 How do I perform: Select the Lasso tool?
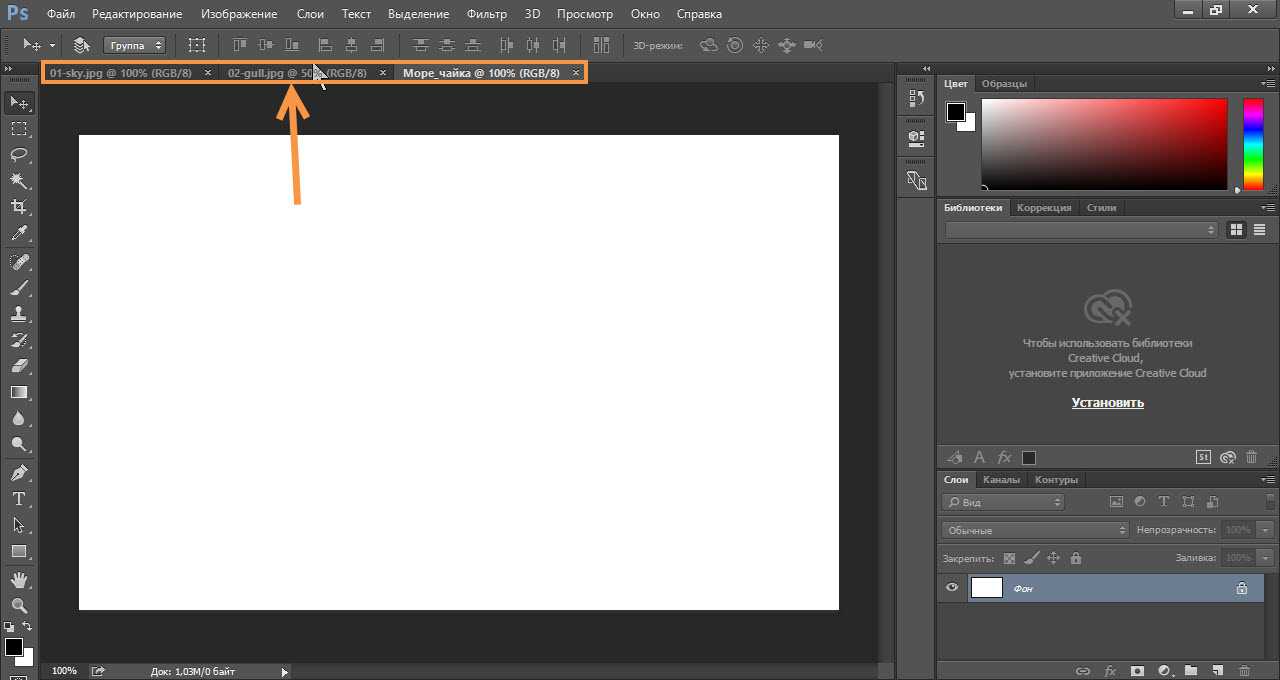(x=19, y=155)
